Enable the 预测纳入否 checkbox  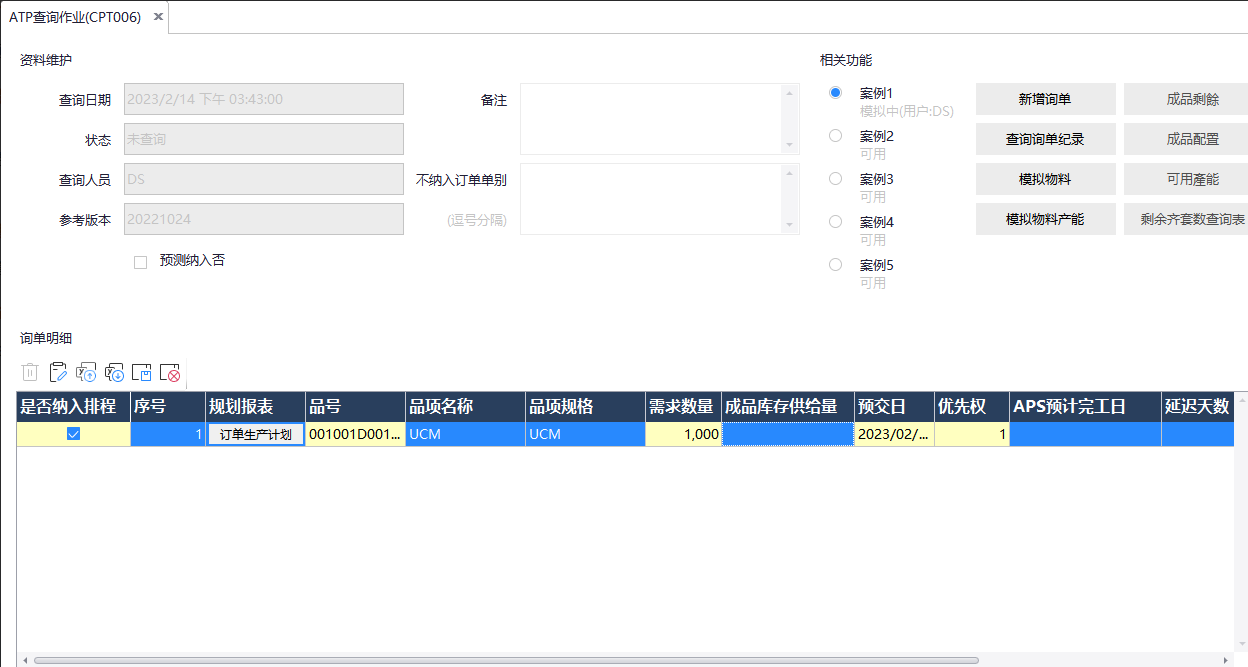click(141, 262)
